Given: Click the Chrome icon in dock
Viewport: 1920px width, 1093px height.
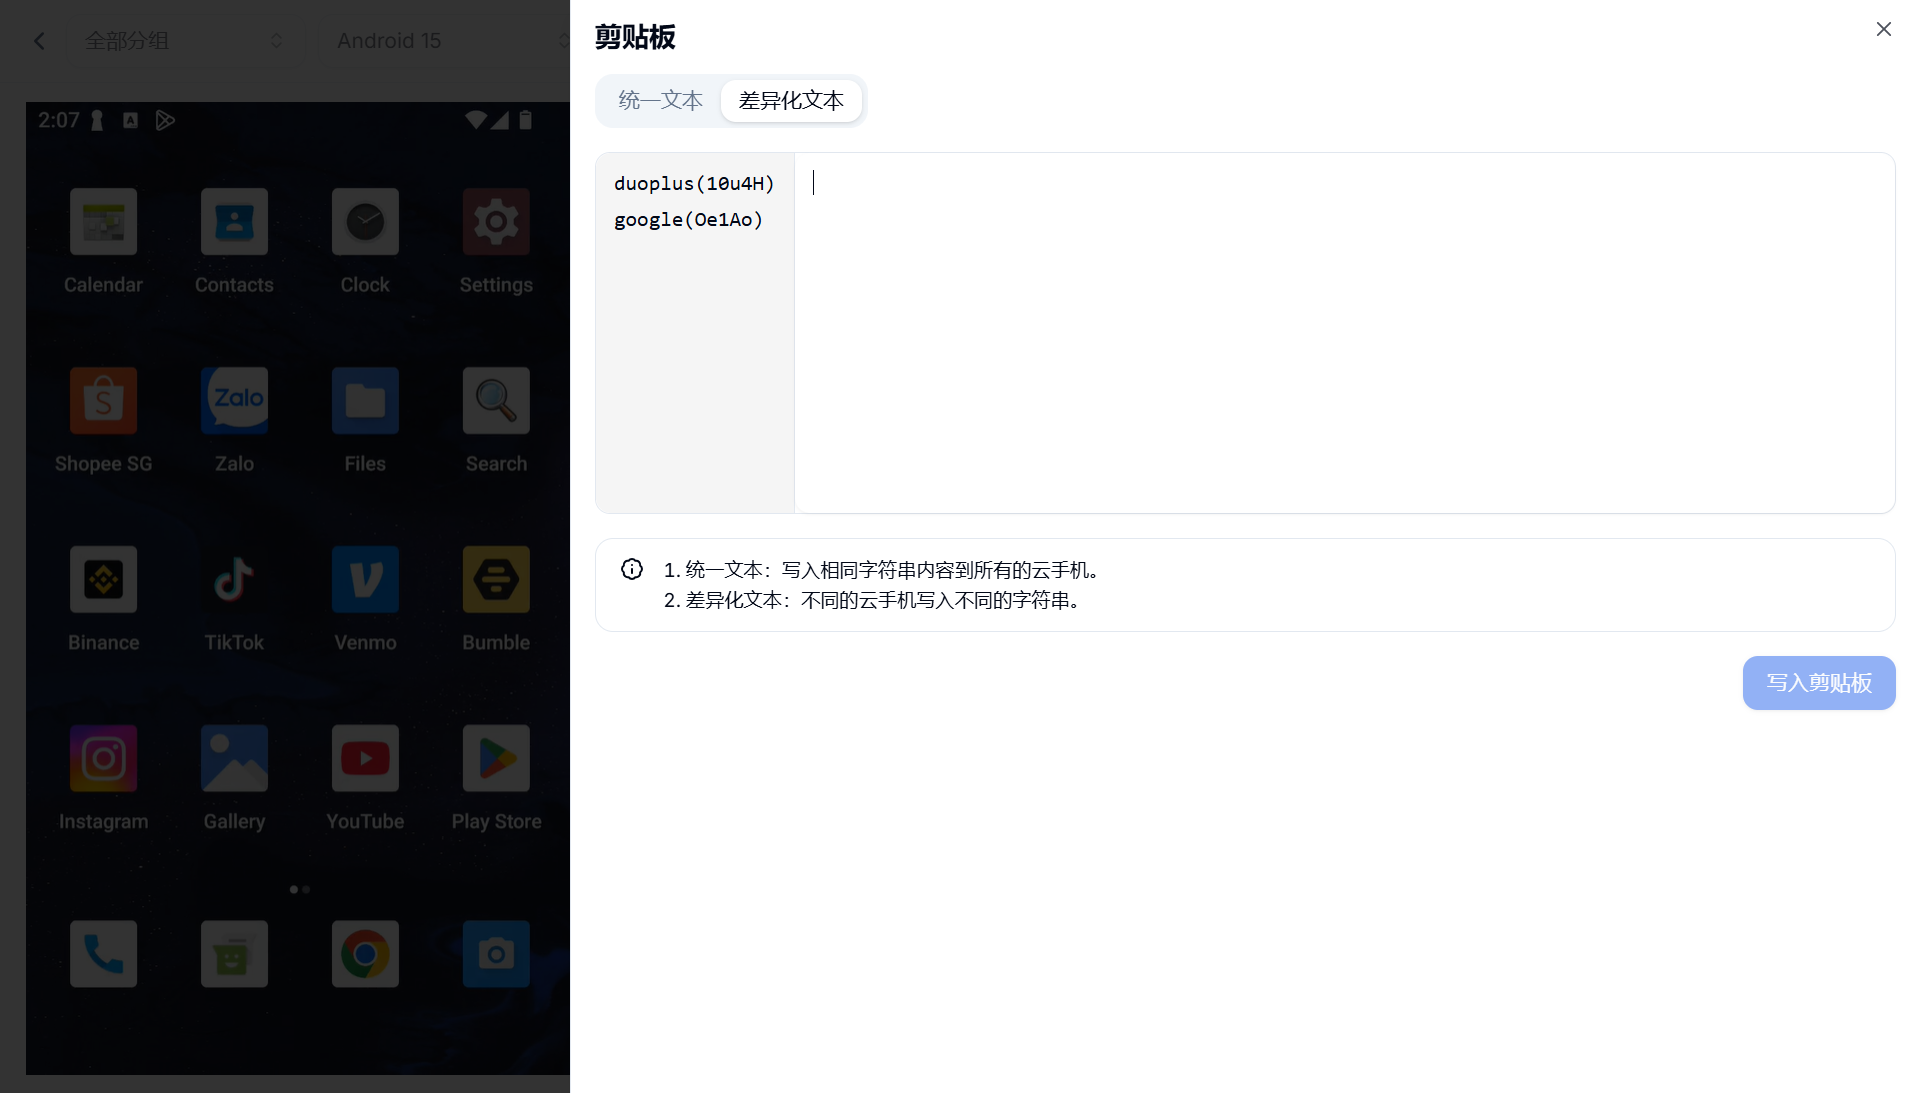Looking at the screenshot, I should [365, 954].
